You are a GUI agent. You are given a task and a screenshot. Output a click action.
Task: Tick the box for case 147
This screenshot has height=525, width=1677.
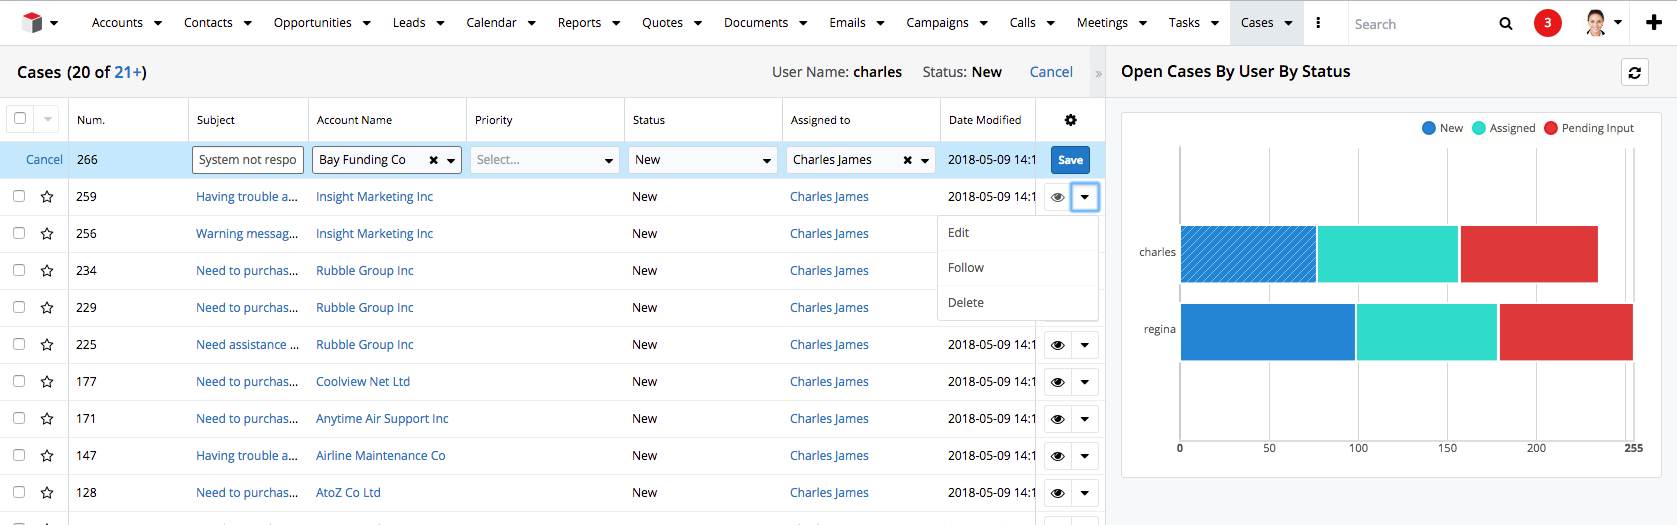point(19,455)
